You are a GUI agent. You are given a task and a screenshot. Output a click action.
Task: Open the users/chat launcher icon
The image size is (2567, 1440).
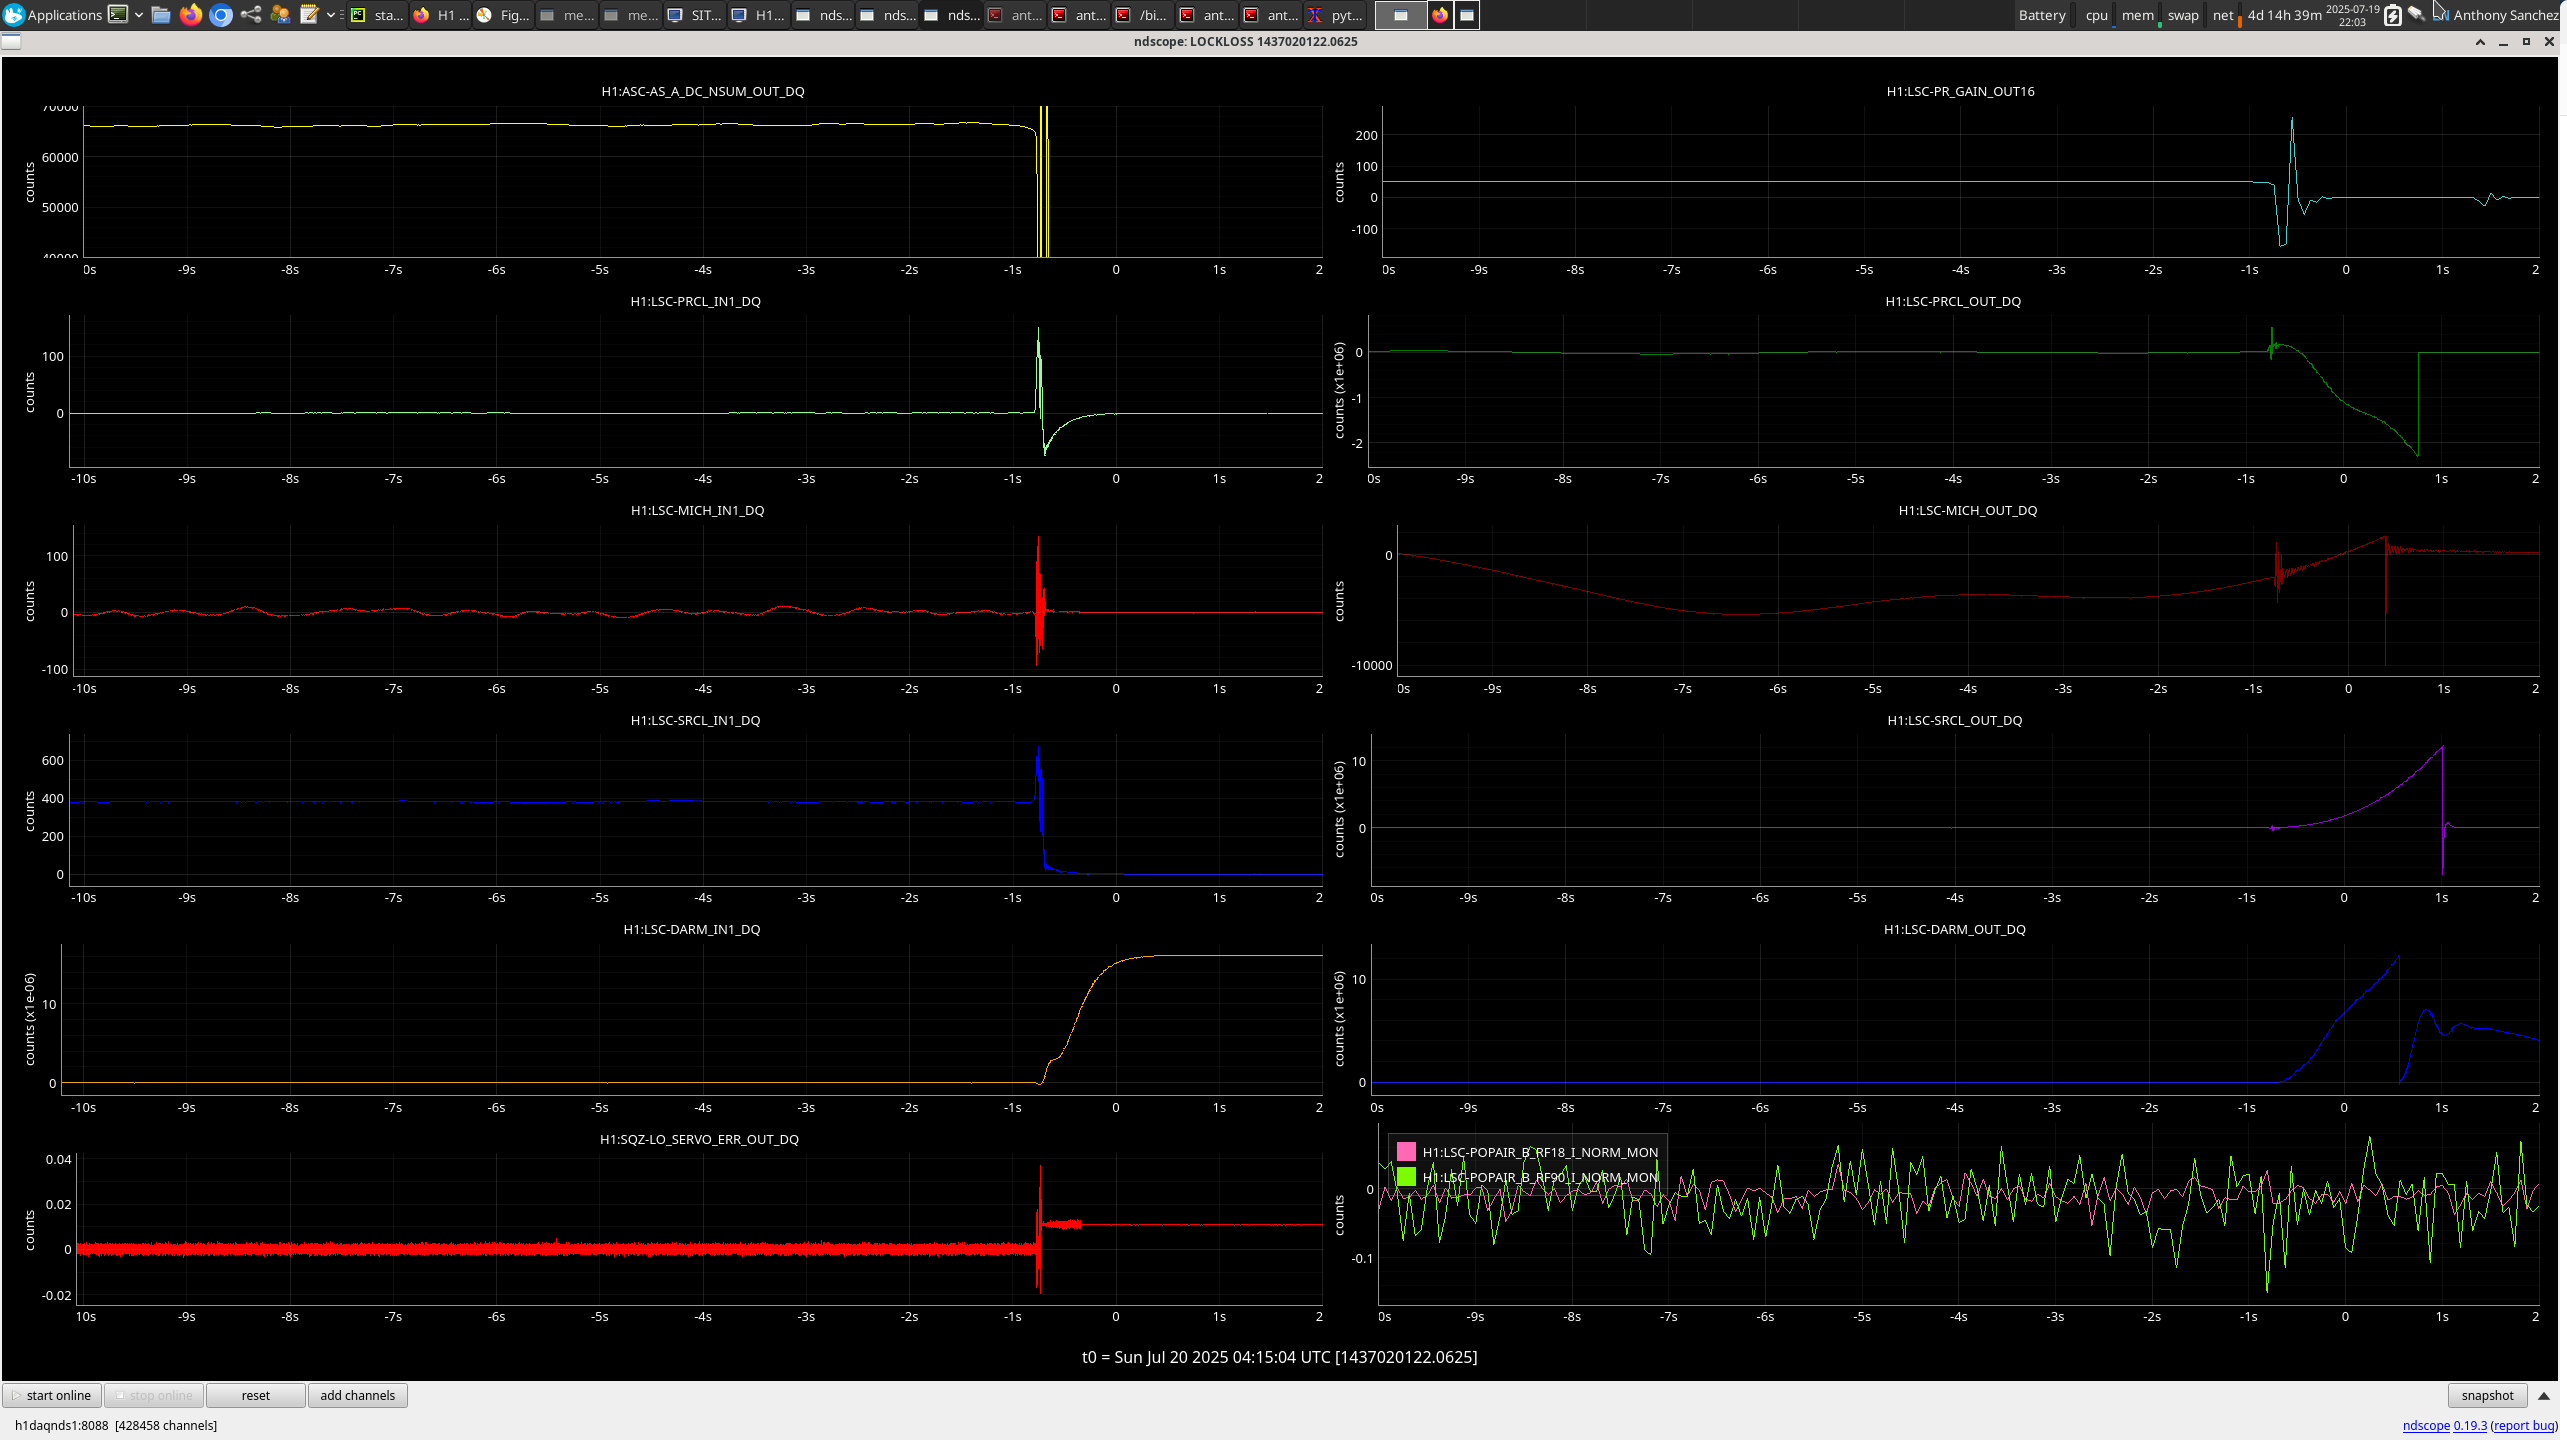click(x=280, y=15)
